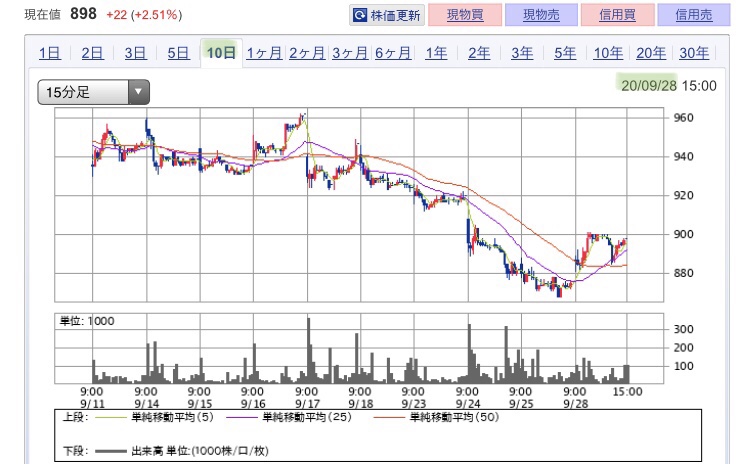Viewport: 737px width, 464px height.
Task: Click the 信用買 button
Action: 618,15
